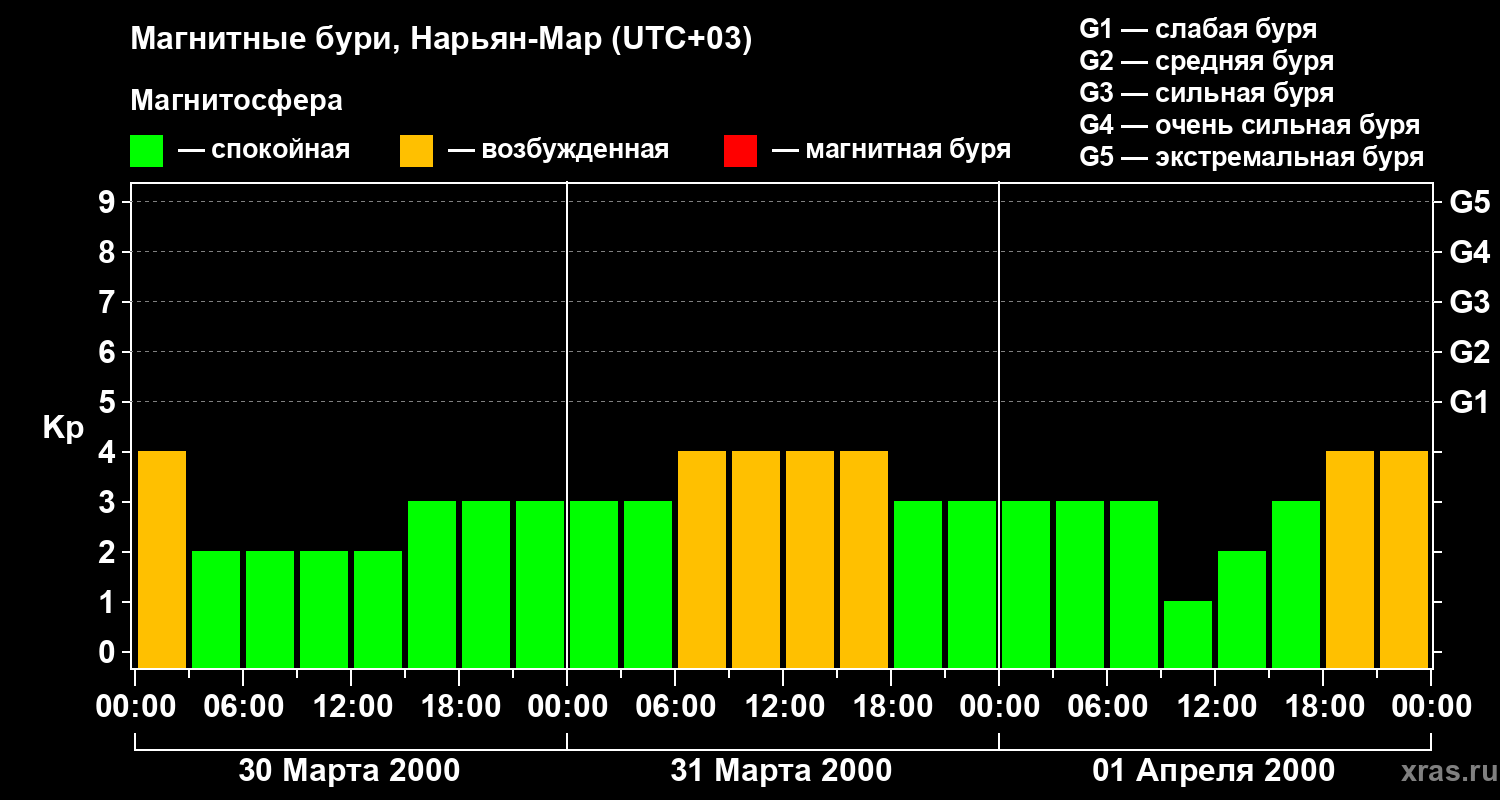
Task: Click the 00:00–03:00 green bar on 31 Марта
Action: [x=594, y=584]
